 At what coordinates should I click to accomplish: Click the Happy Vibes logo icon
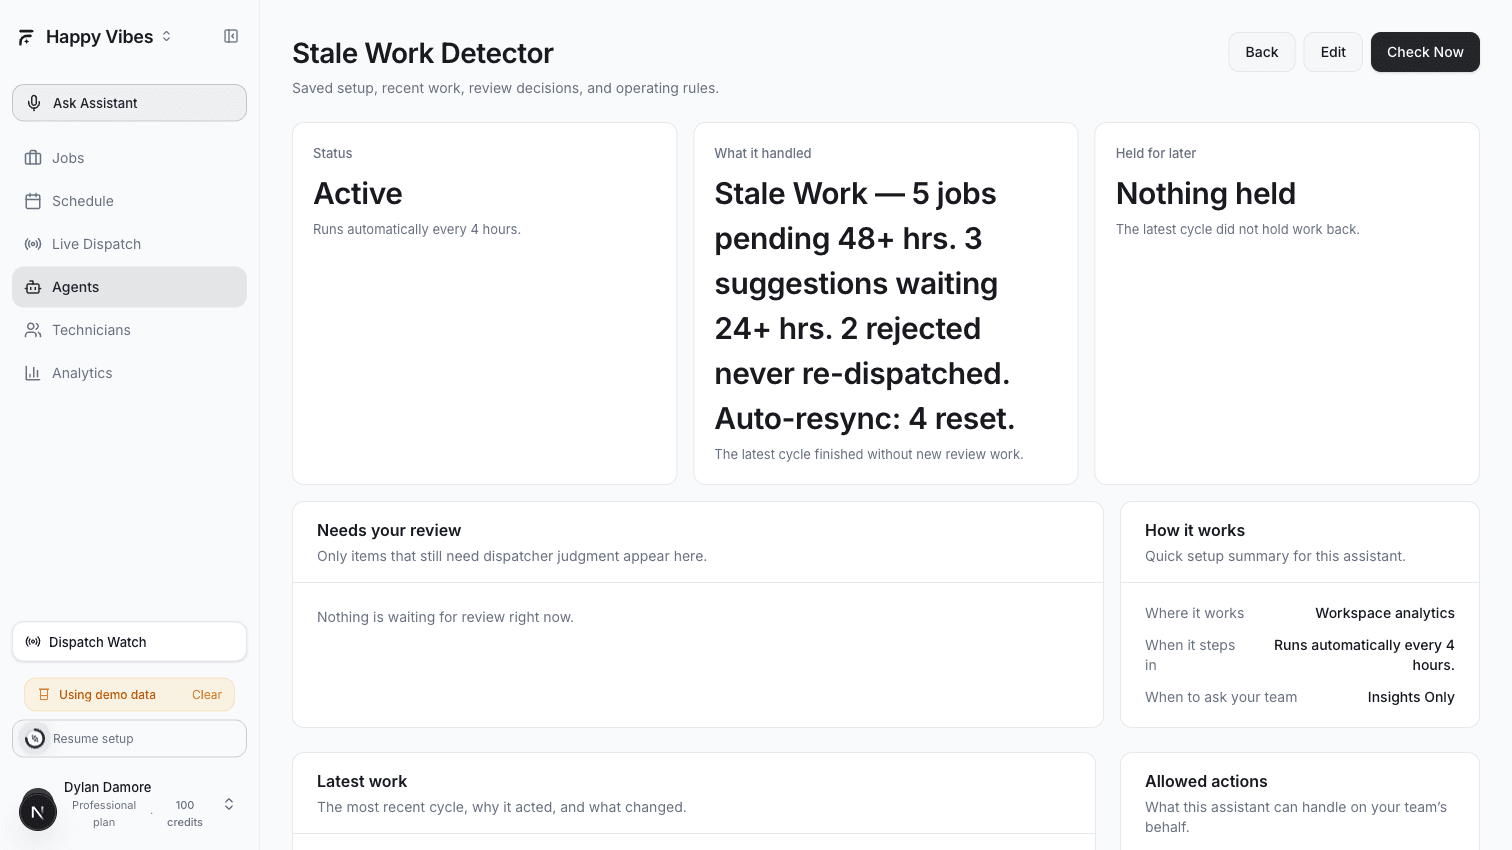point(25,36)
